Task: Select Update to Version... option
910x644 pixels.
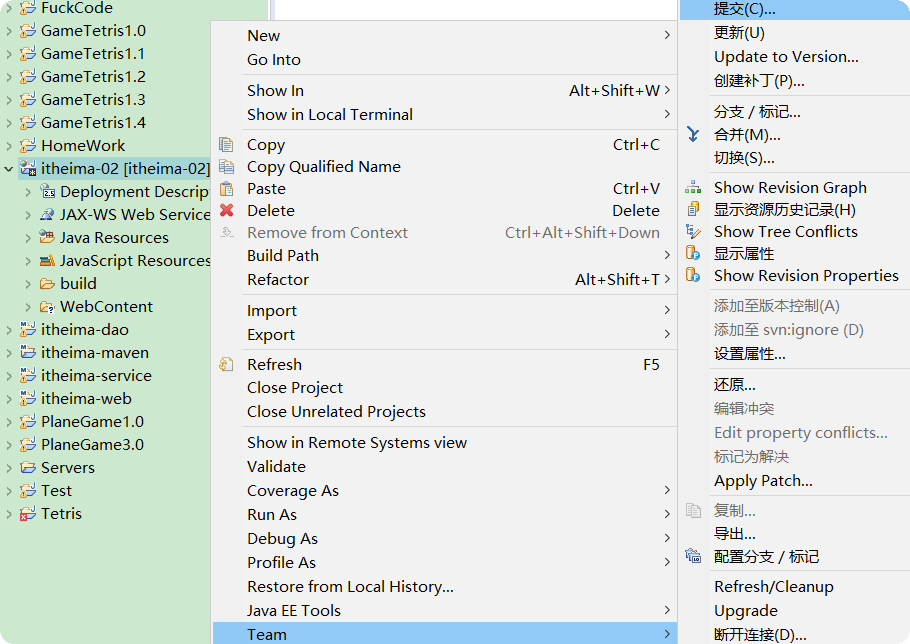Action: pyautogui.click(x=795, y=57)
